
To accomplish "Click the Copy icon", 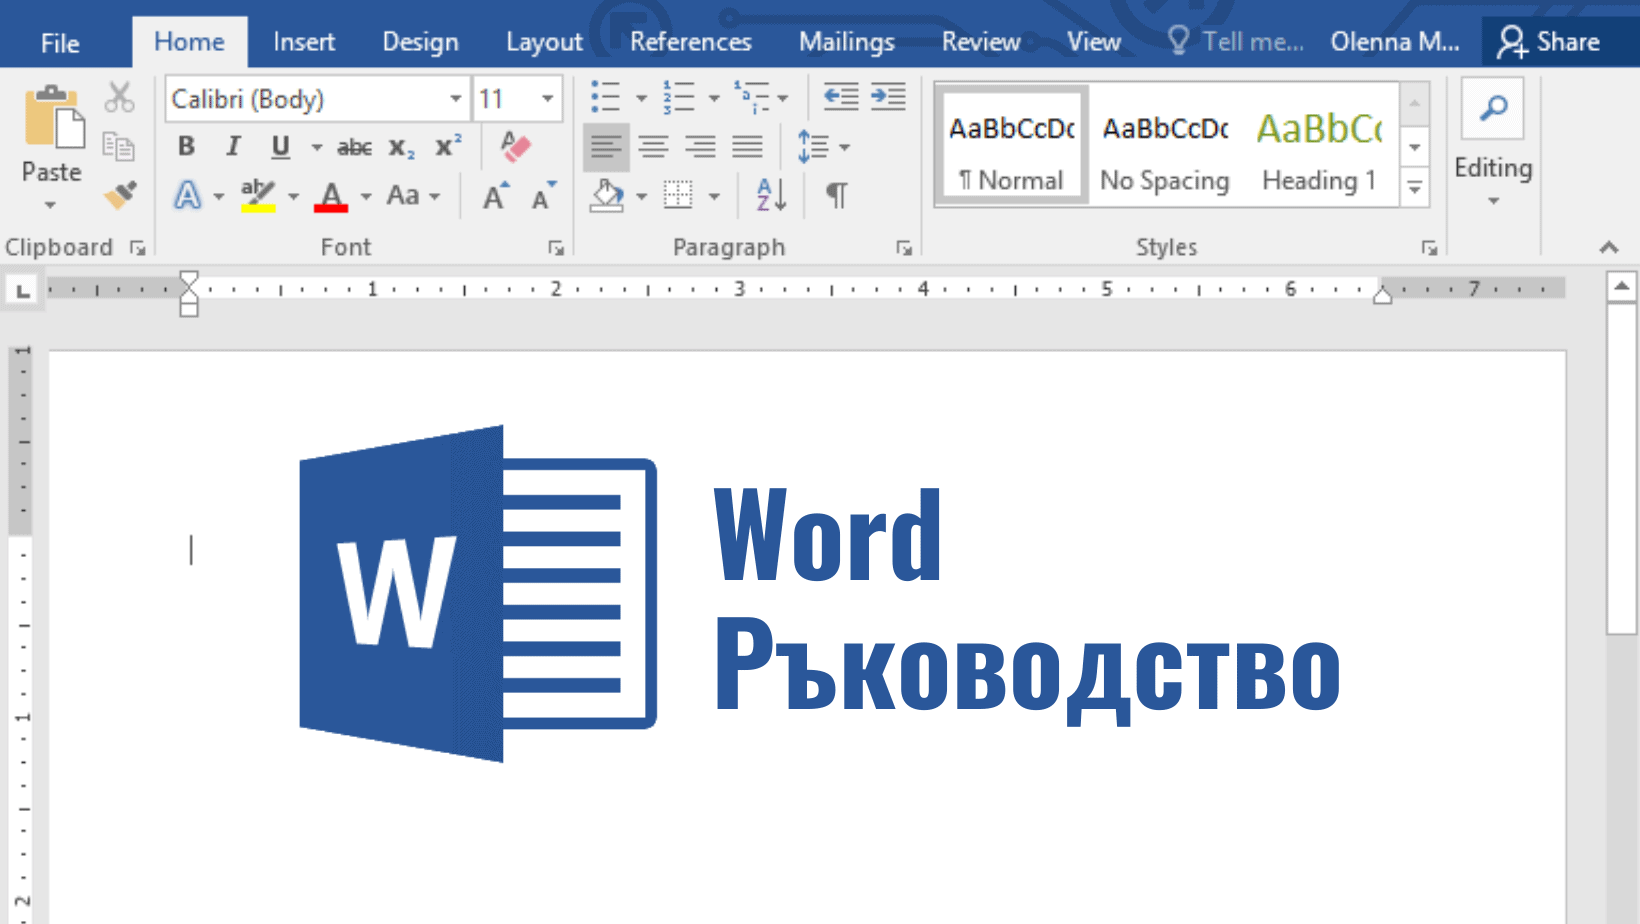I will click(119, 146).
